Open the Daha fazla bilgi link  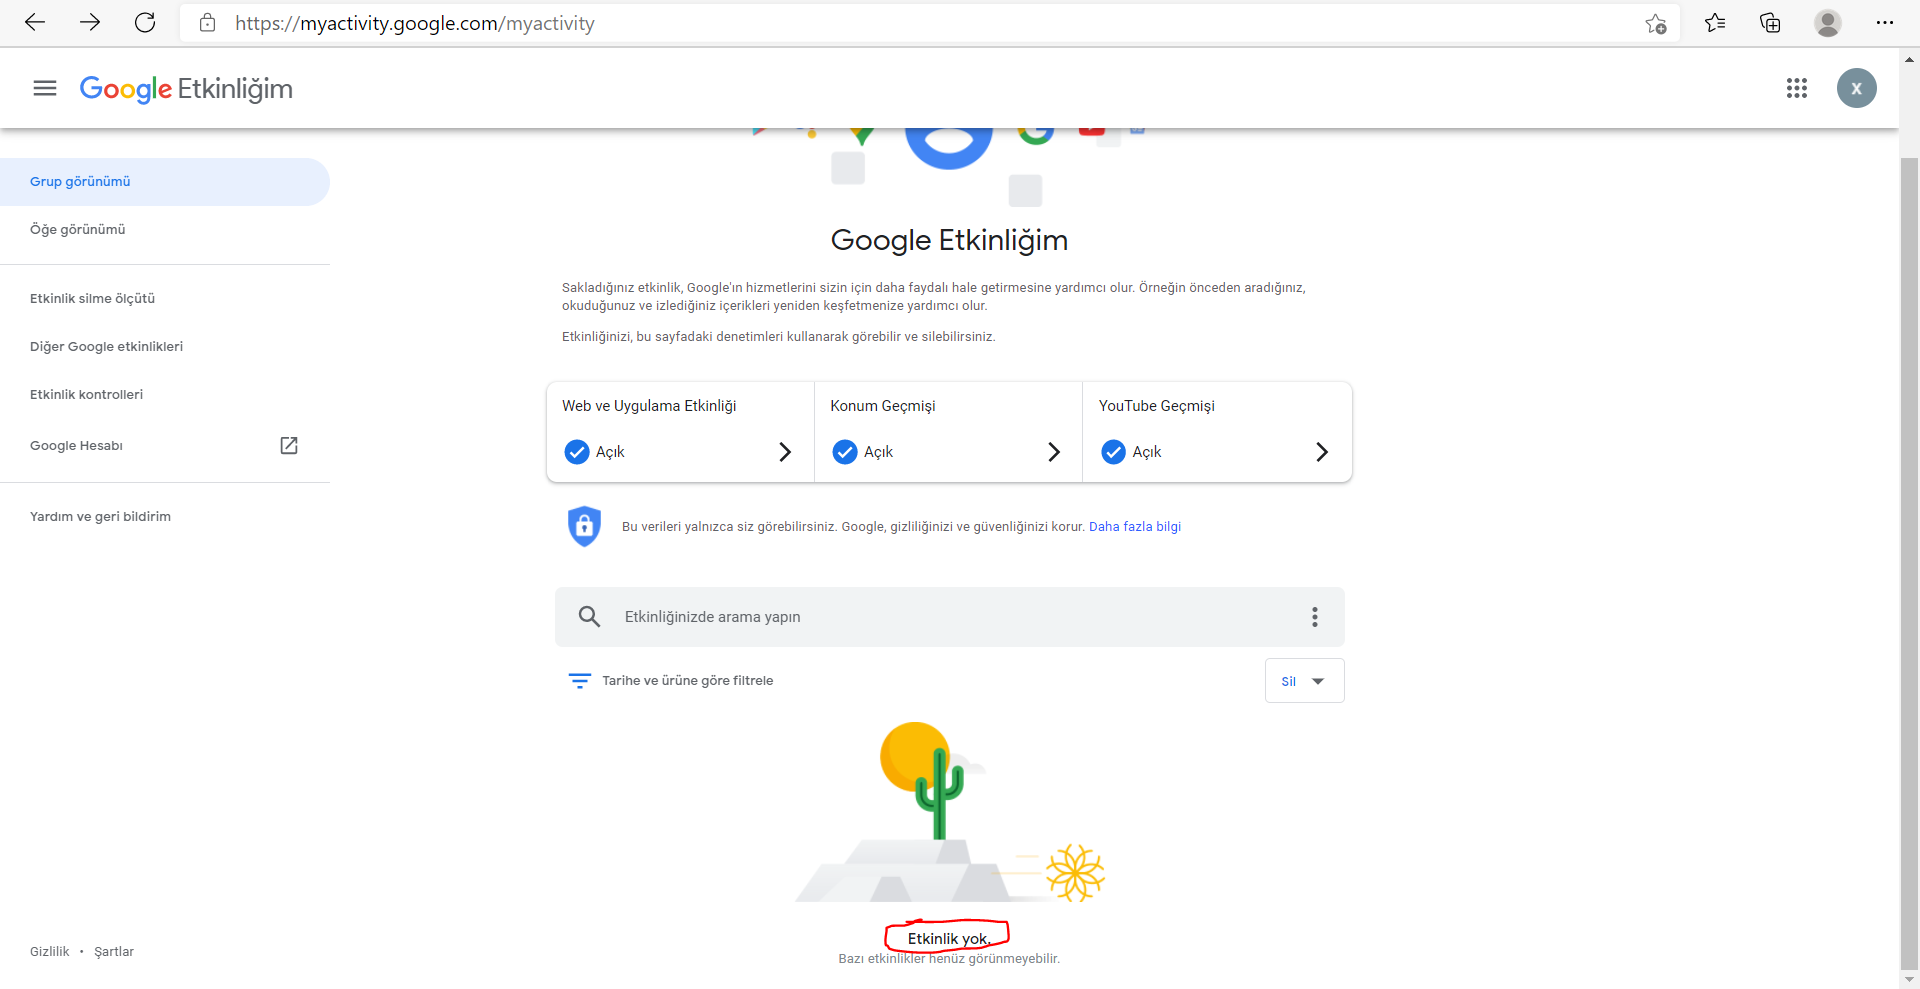point(1135,527)
